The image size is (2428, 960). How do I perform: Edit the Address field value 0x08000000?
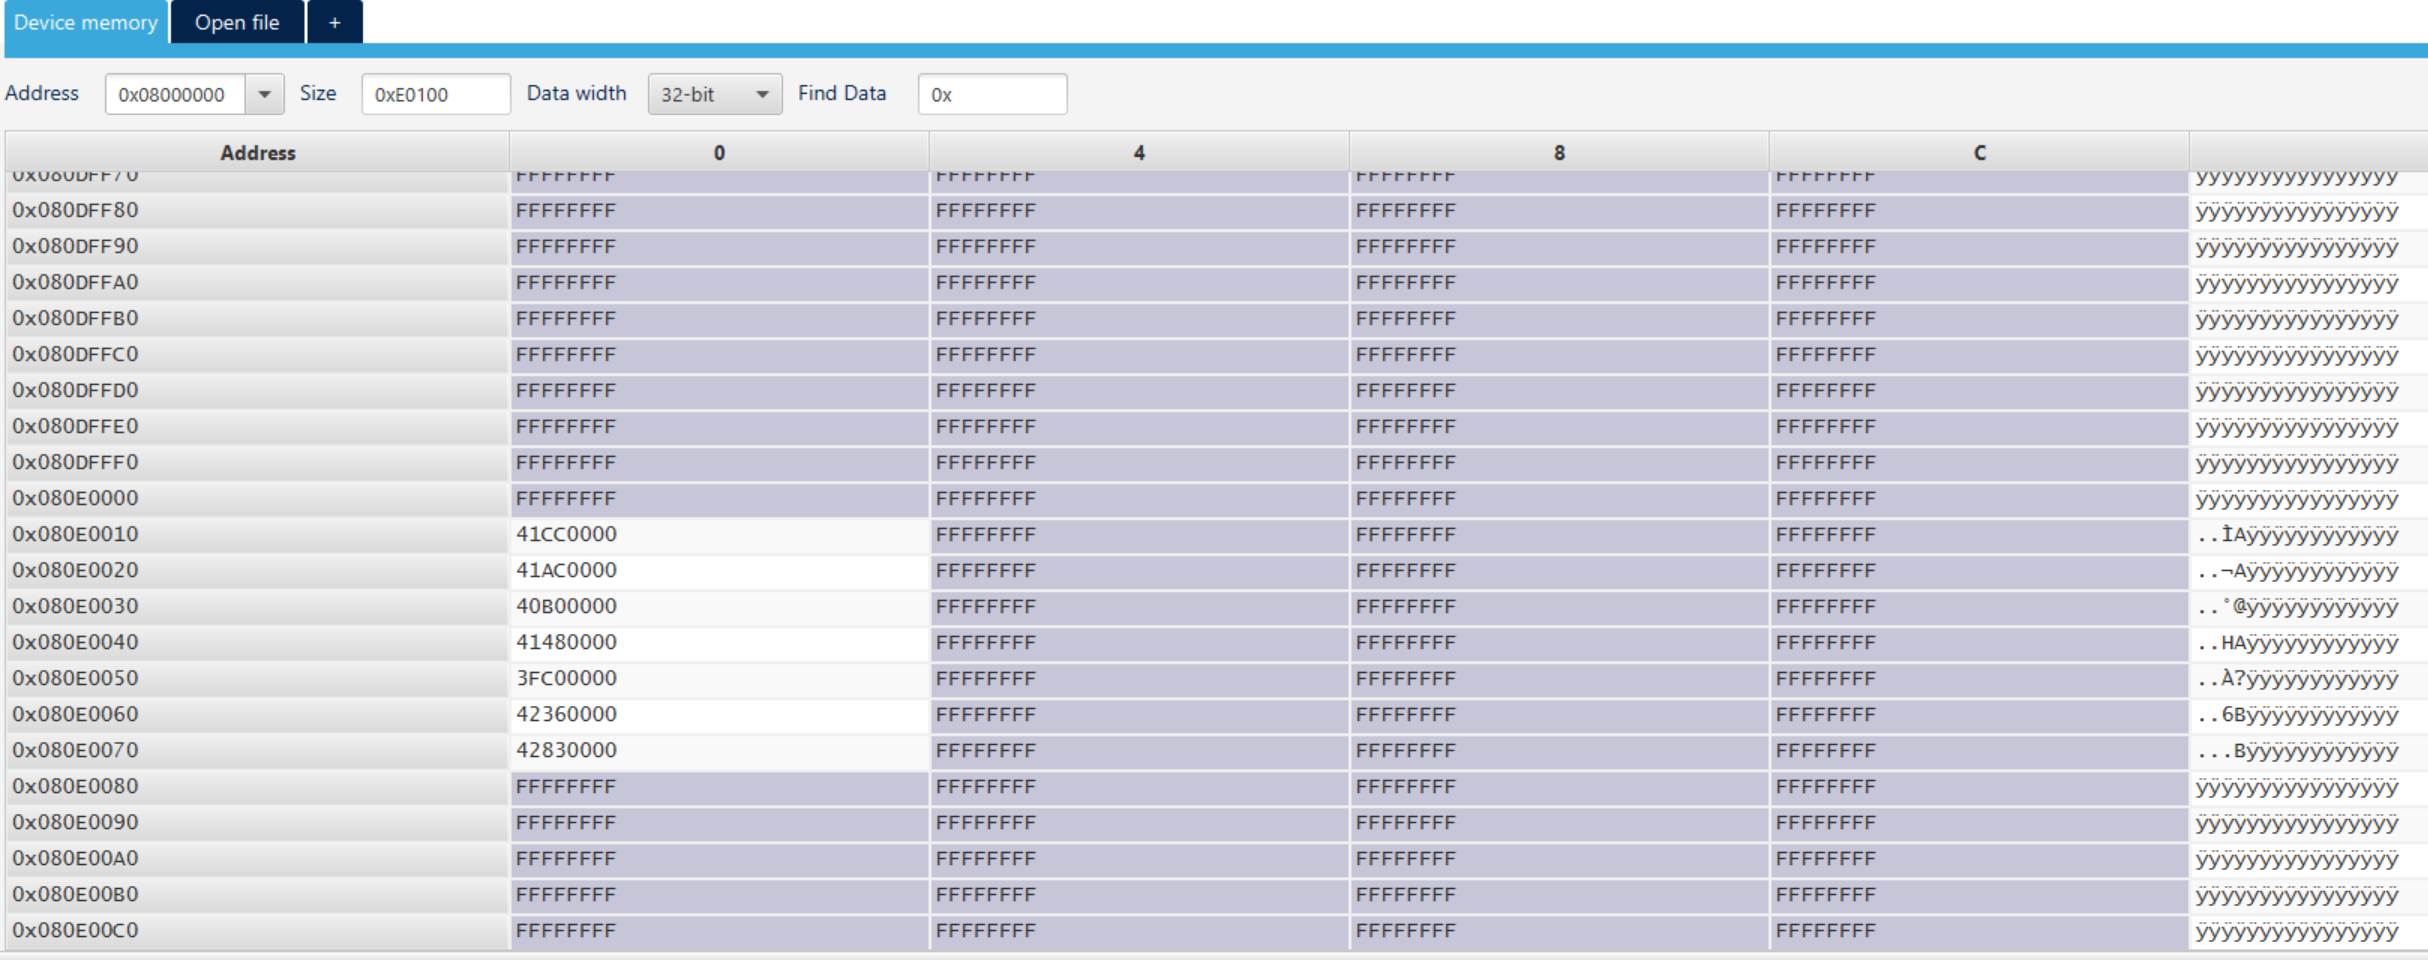click(x=180, y=93)
